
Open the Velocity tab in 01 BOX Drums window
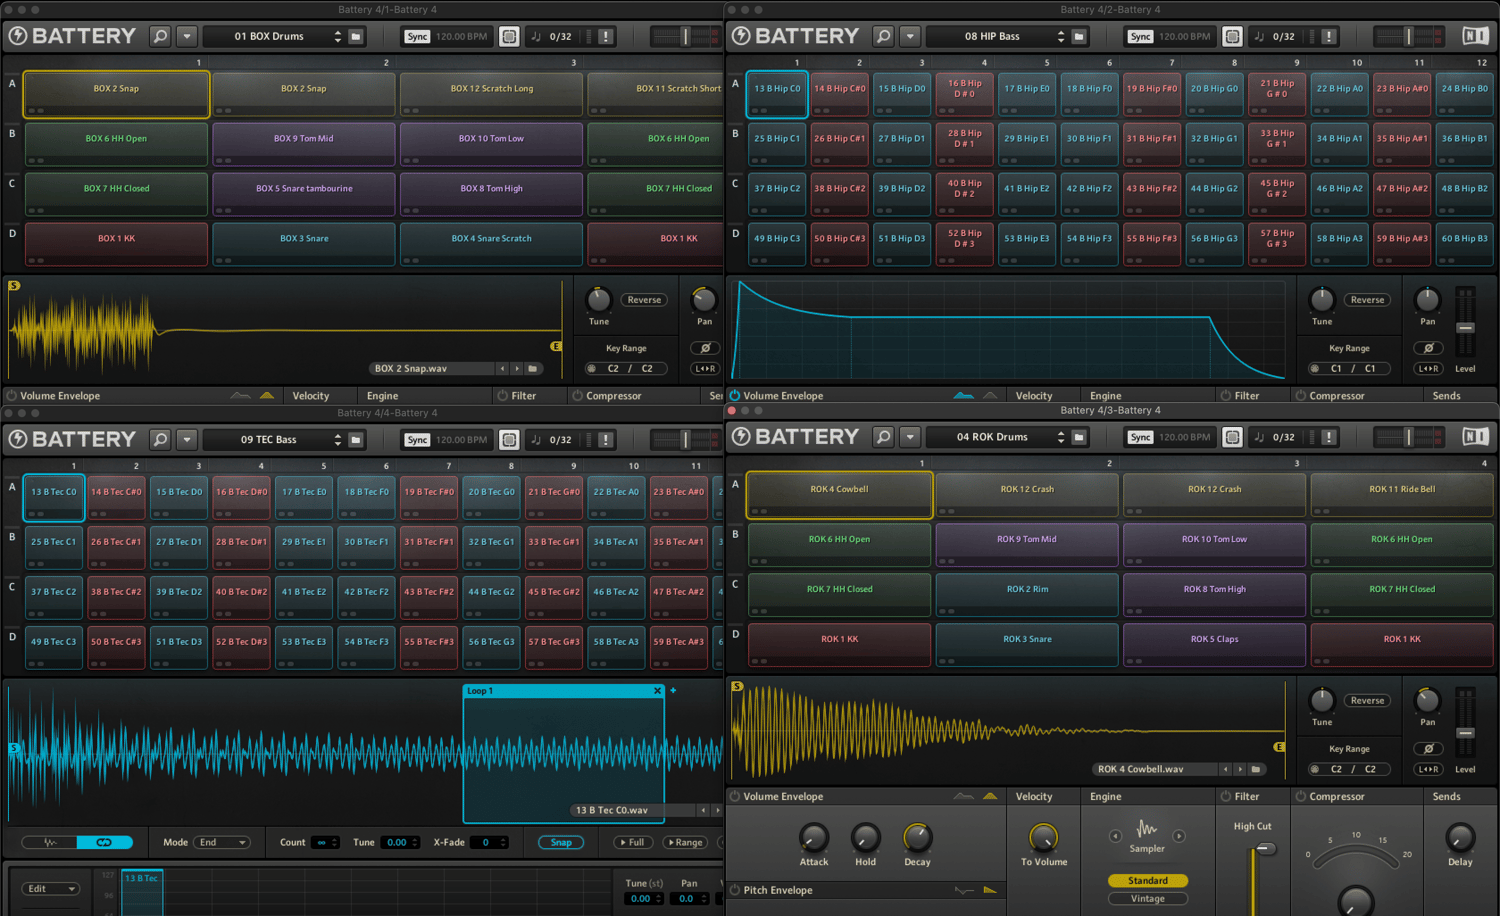[x=311, y=396]
